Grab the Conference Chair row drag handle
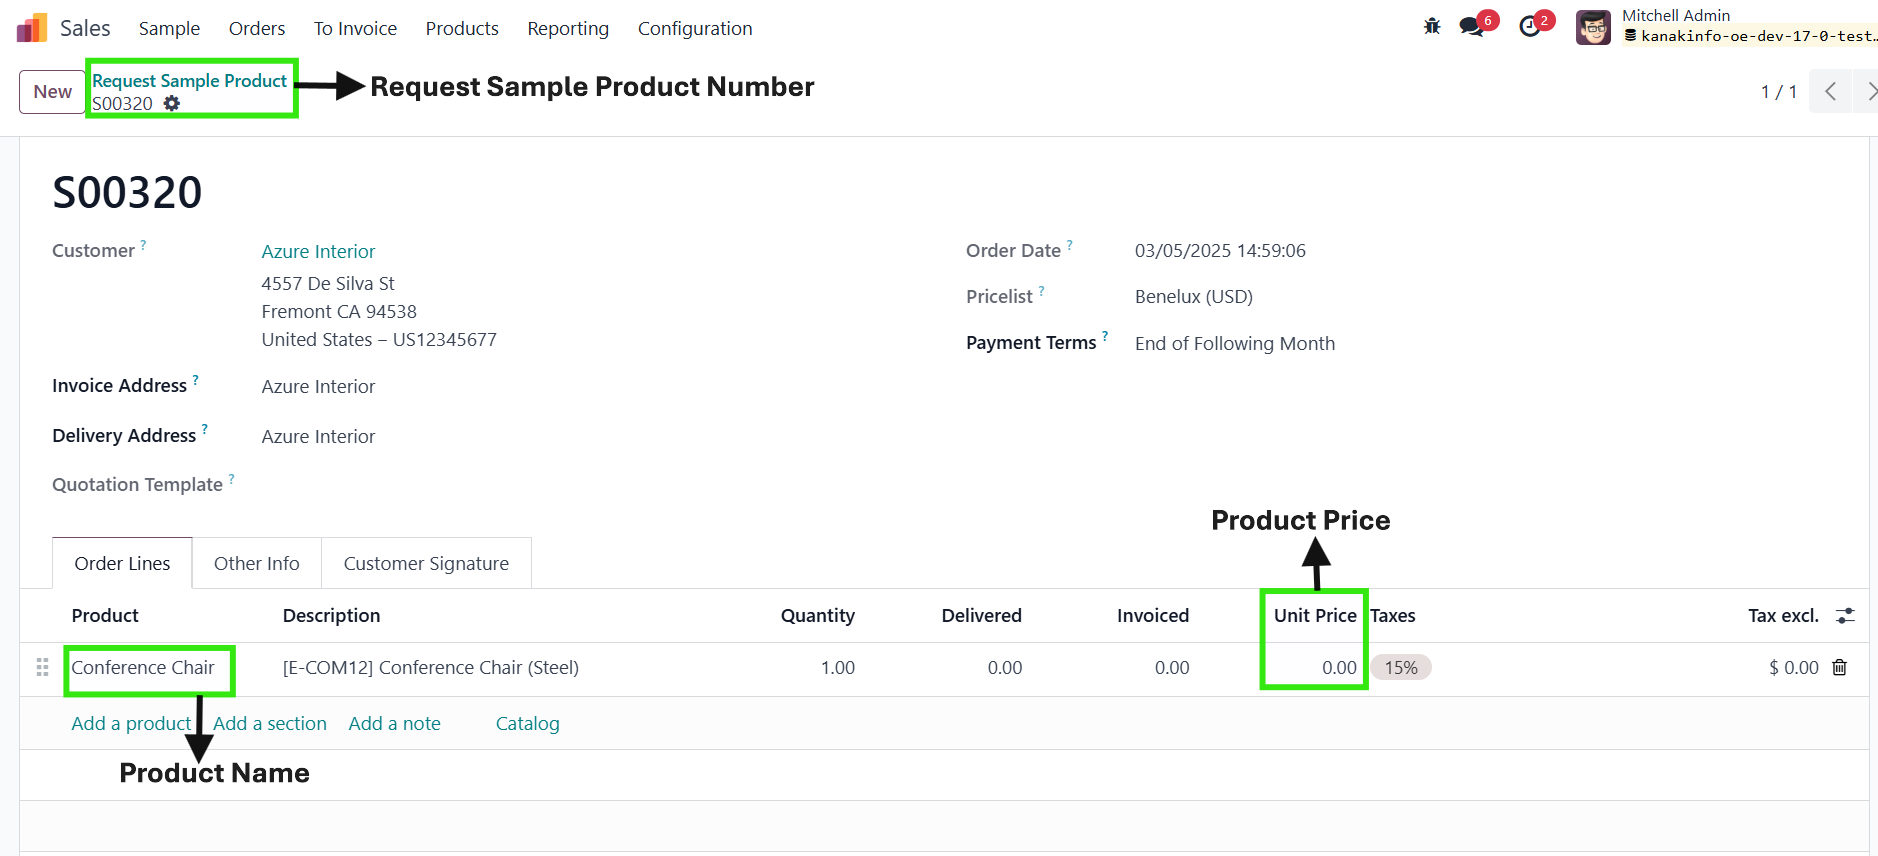The width and height of the screenshot is (1878, 856). (42, 667)
